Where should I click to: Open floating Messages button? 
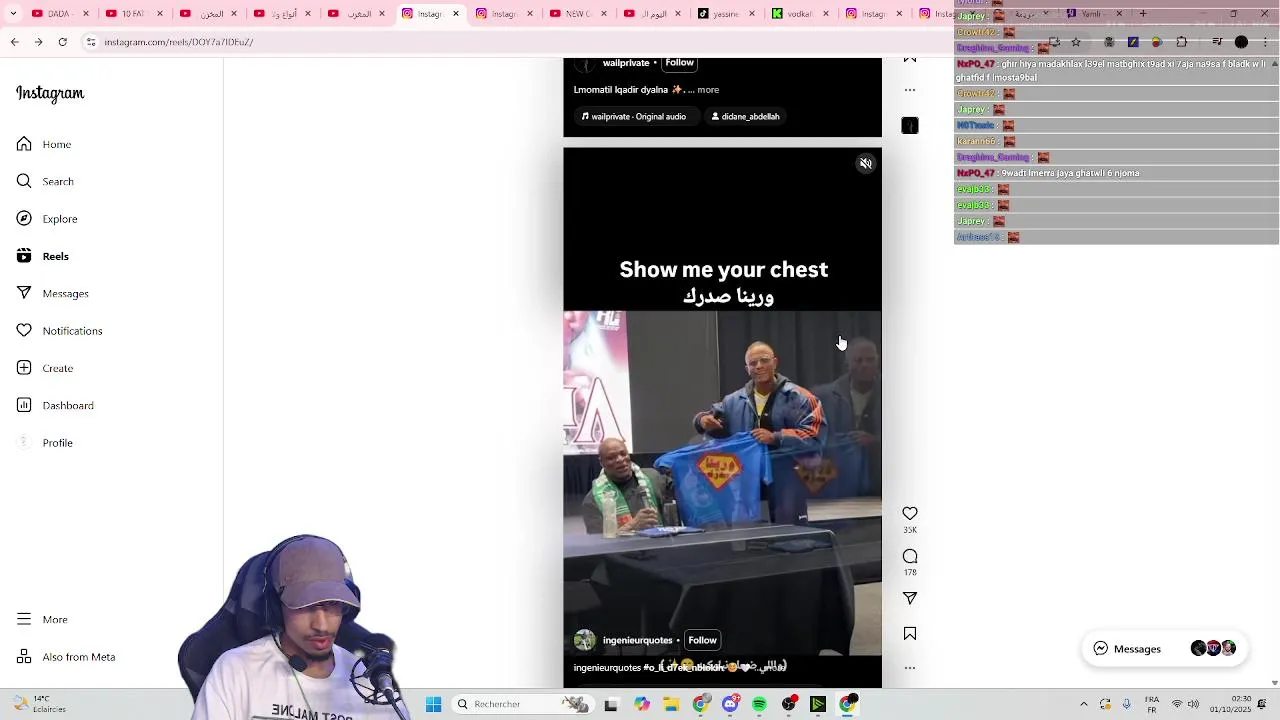[1163, 649]
